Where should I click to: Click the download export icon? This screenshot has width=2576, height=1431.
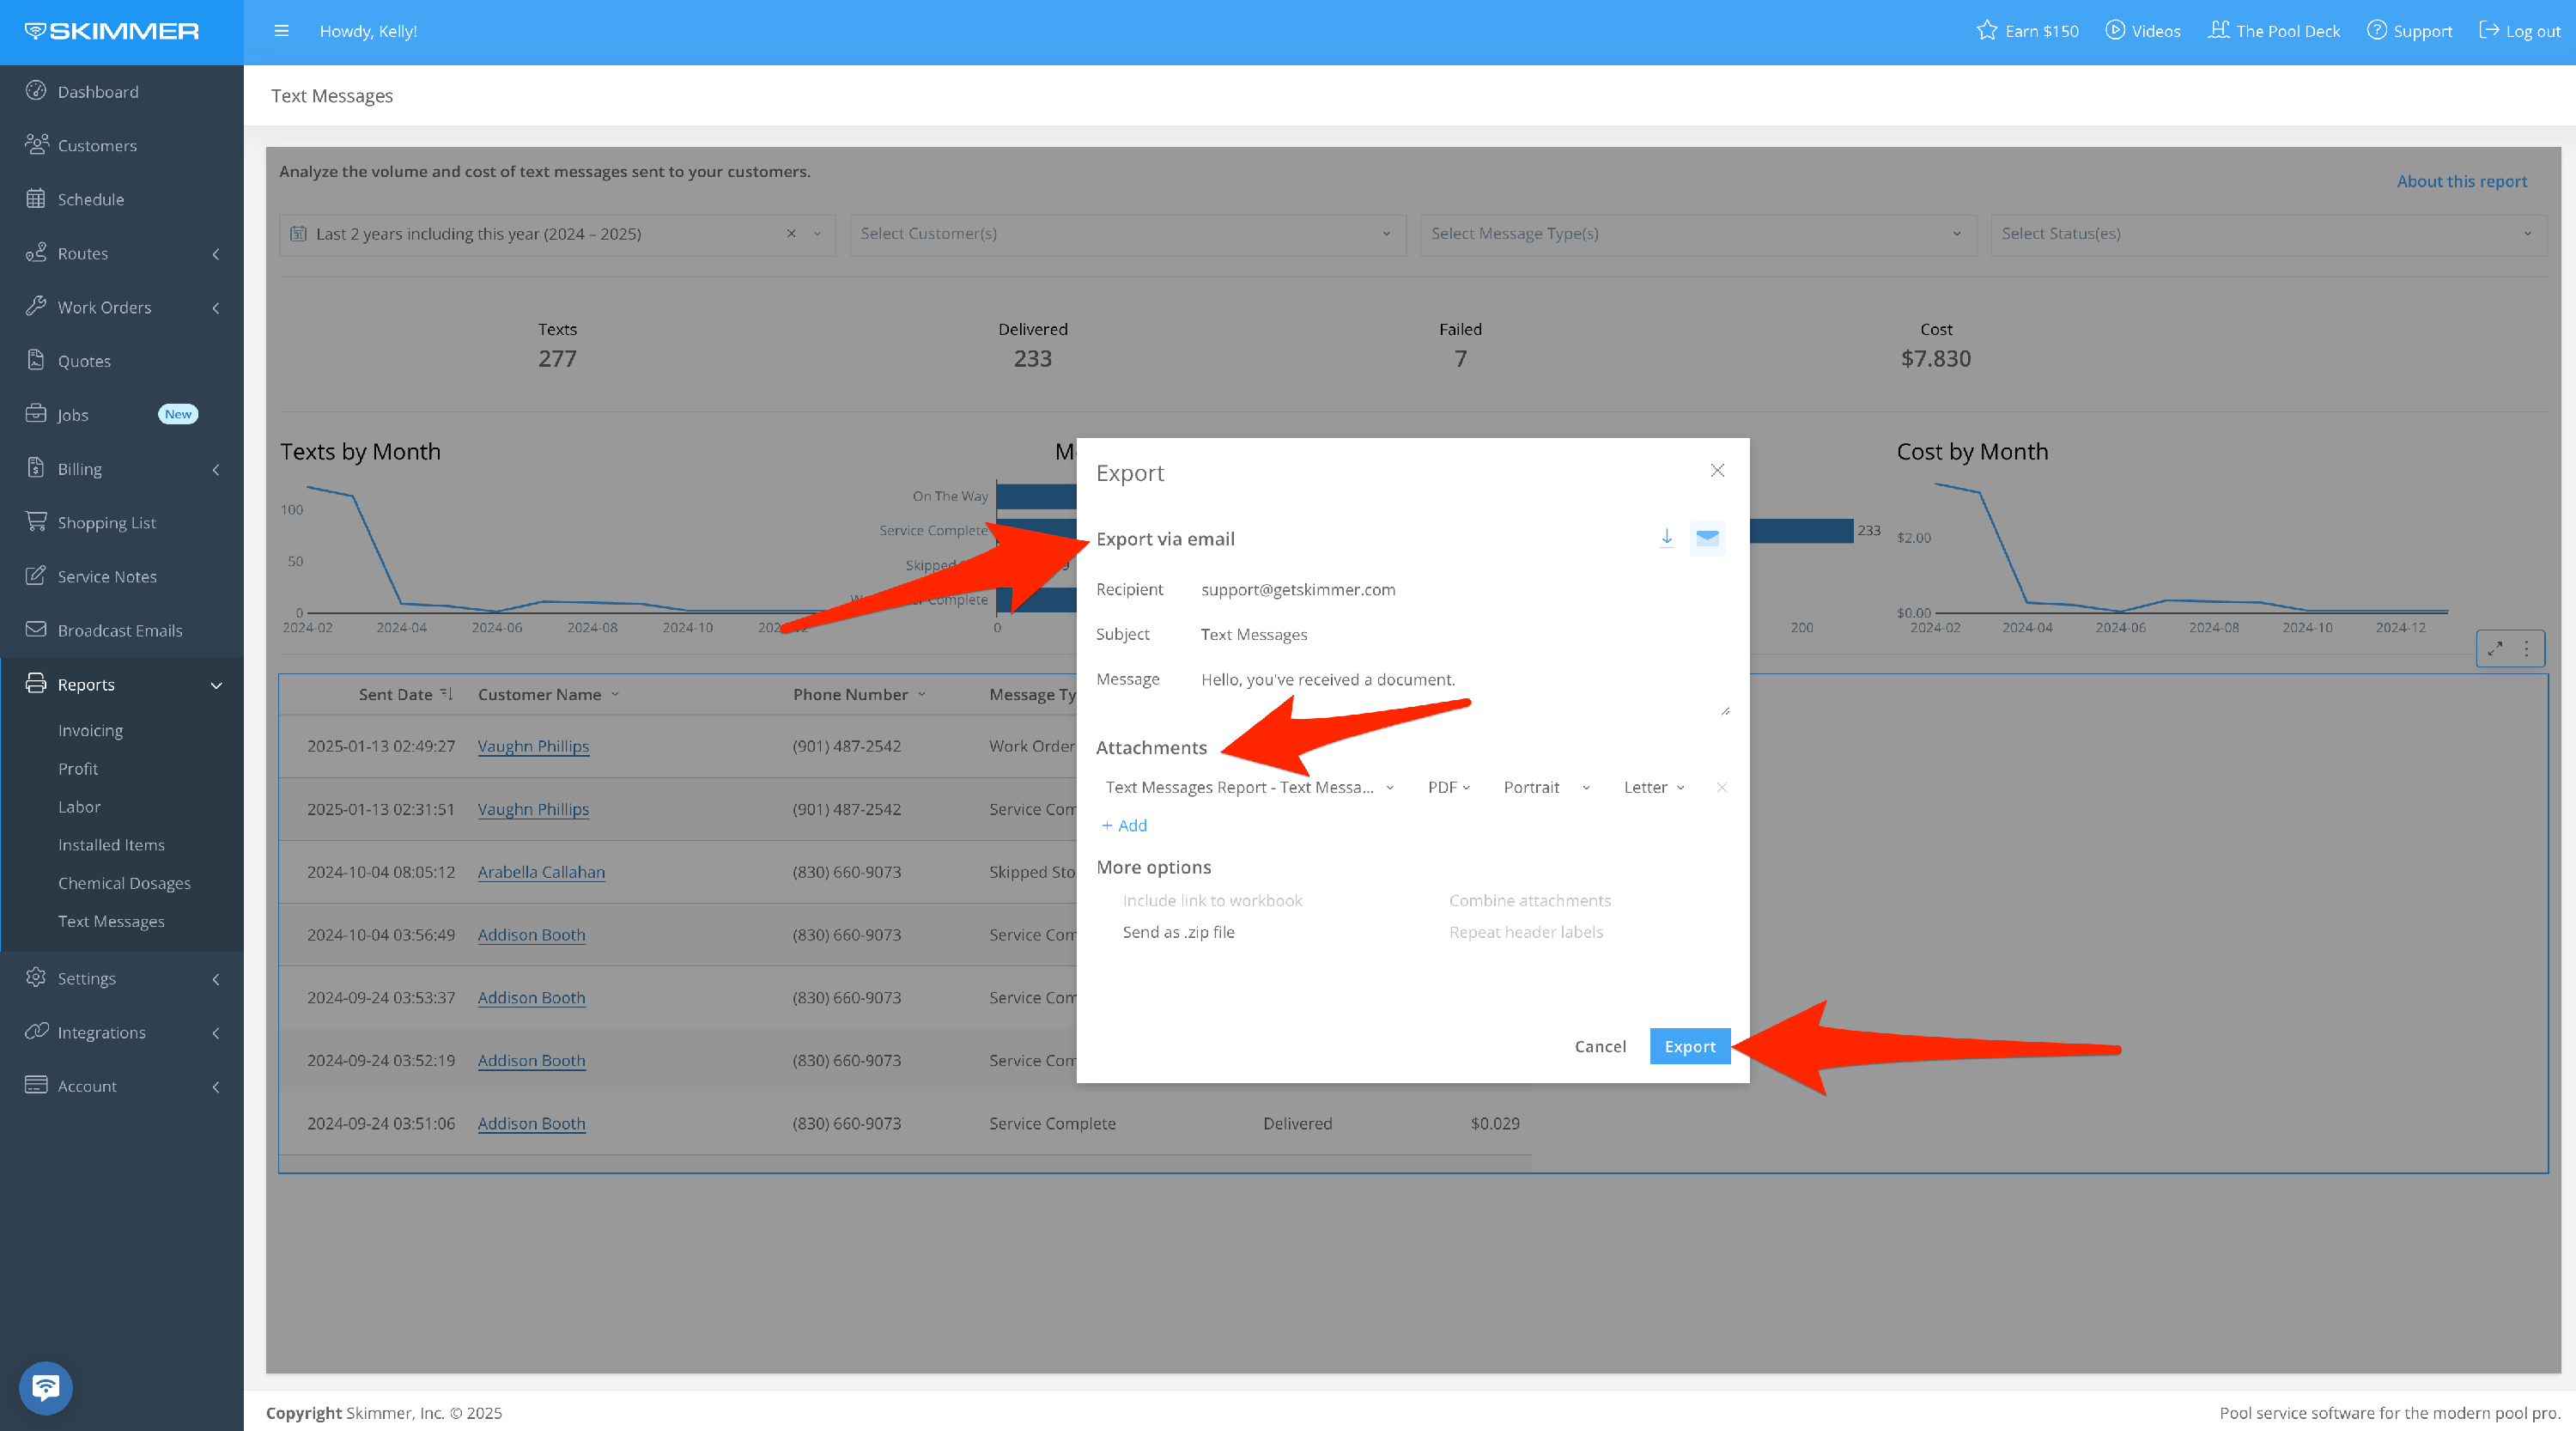point(1666,538)
